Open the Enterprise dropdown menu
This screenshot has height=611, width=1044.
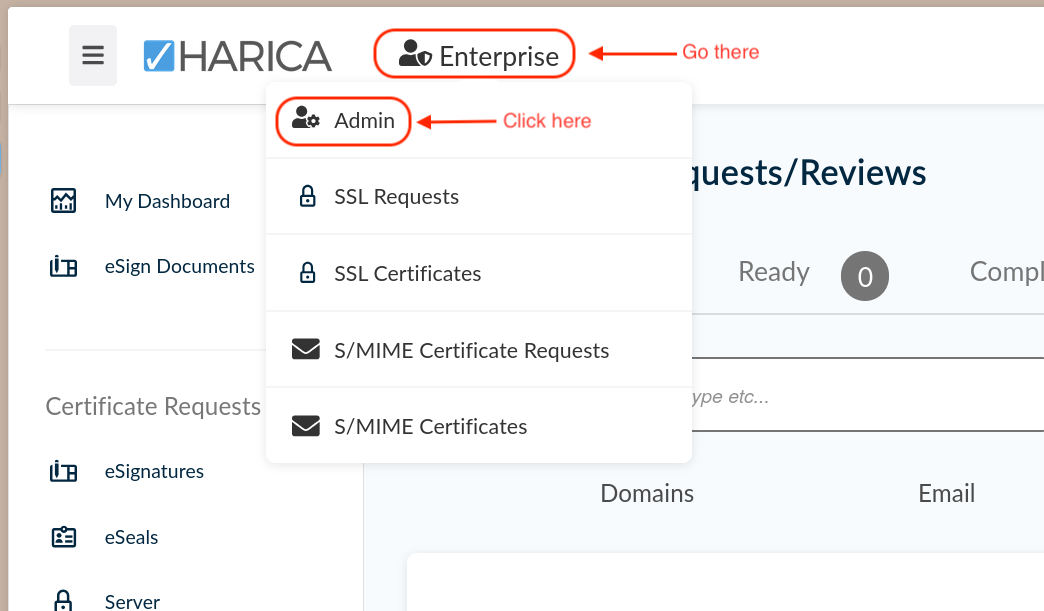click(x=475, y=56)
